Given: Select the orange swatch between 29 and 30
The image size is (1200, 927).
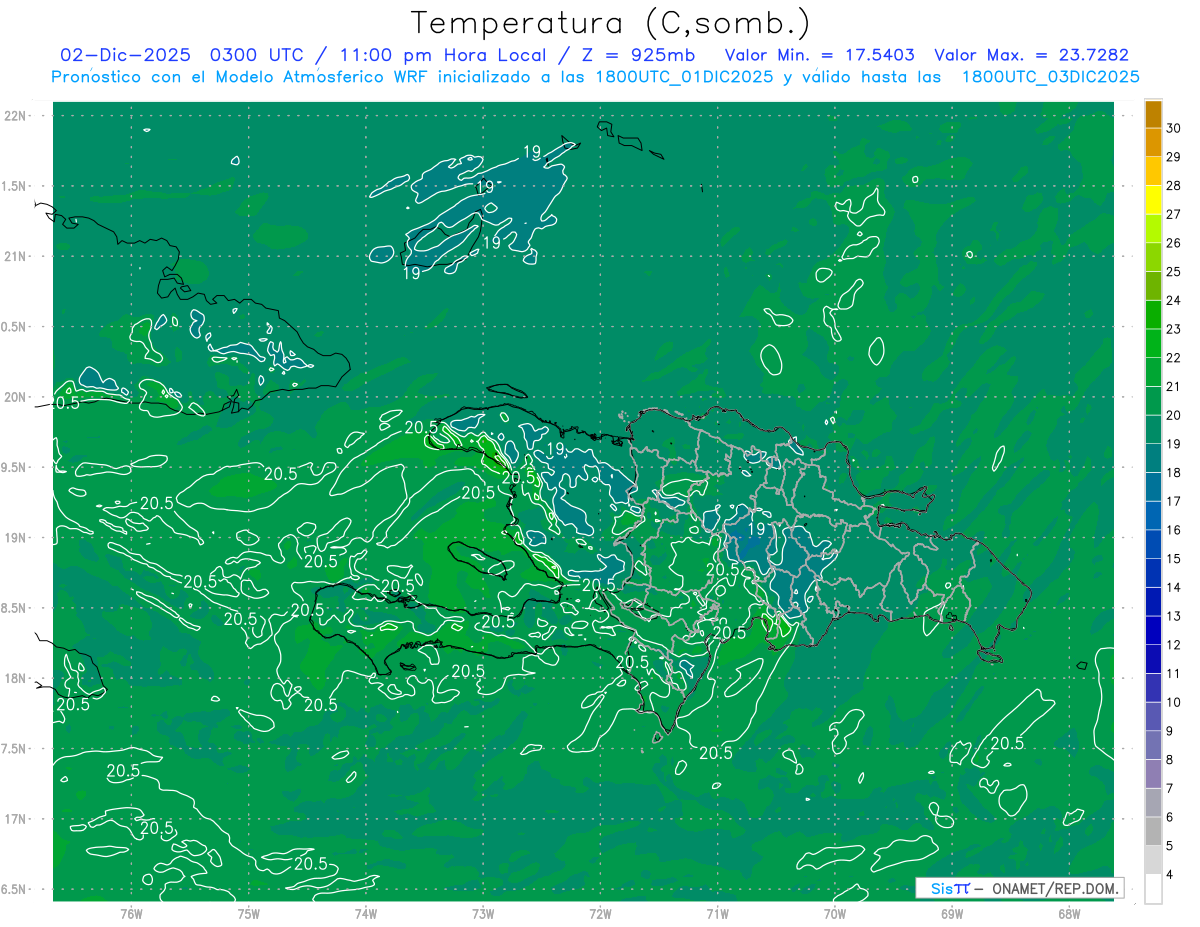Looking at the screenshot, I should 1153,142.
